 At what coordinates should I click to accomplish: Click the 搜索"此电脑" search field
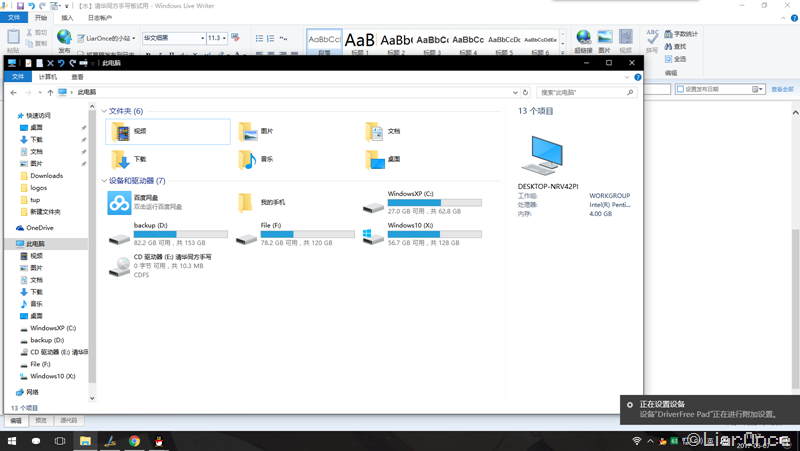coord(587,92)
